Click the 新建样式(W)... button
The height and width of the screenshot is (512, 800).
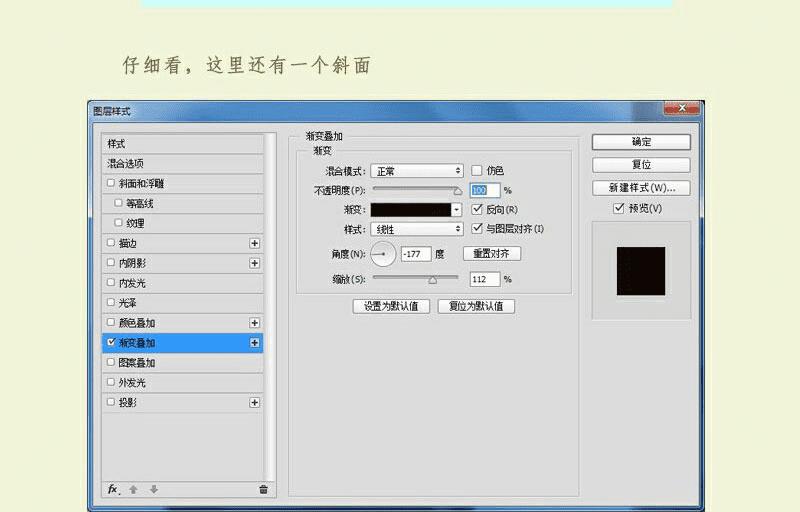coord(641,188)
